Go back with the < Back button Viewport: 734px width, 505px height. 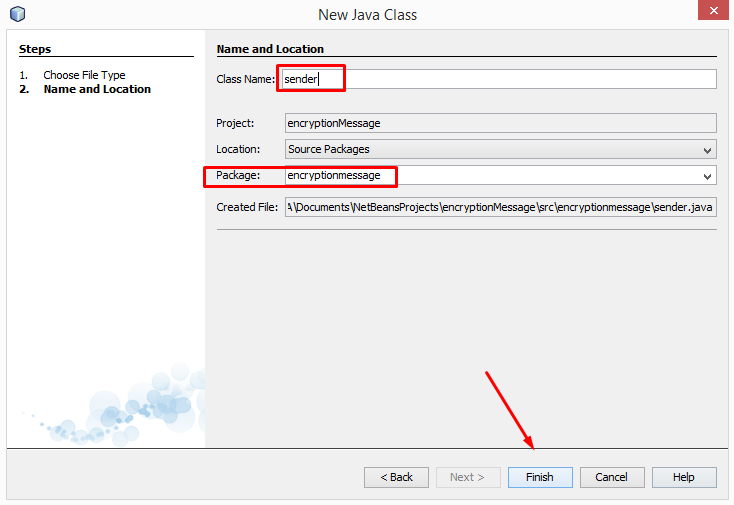coord(396,477)
